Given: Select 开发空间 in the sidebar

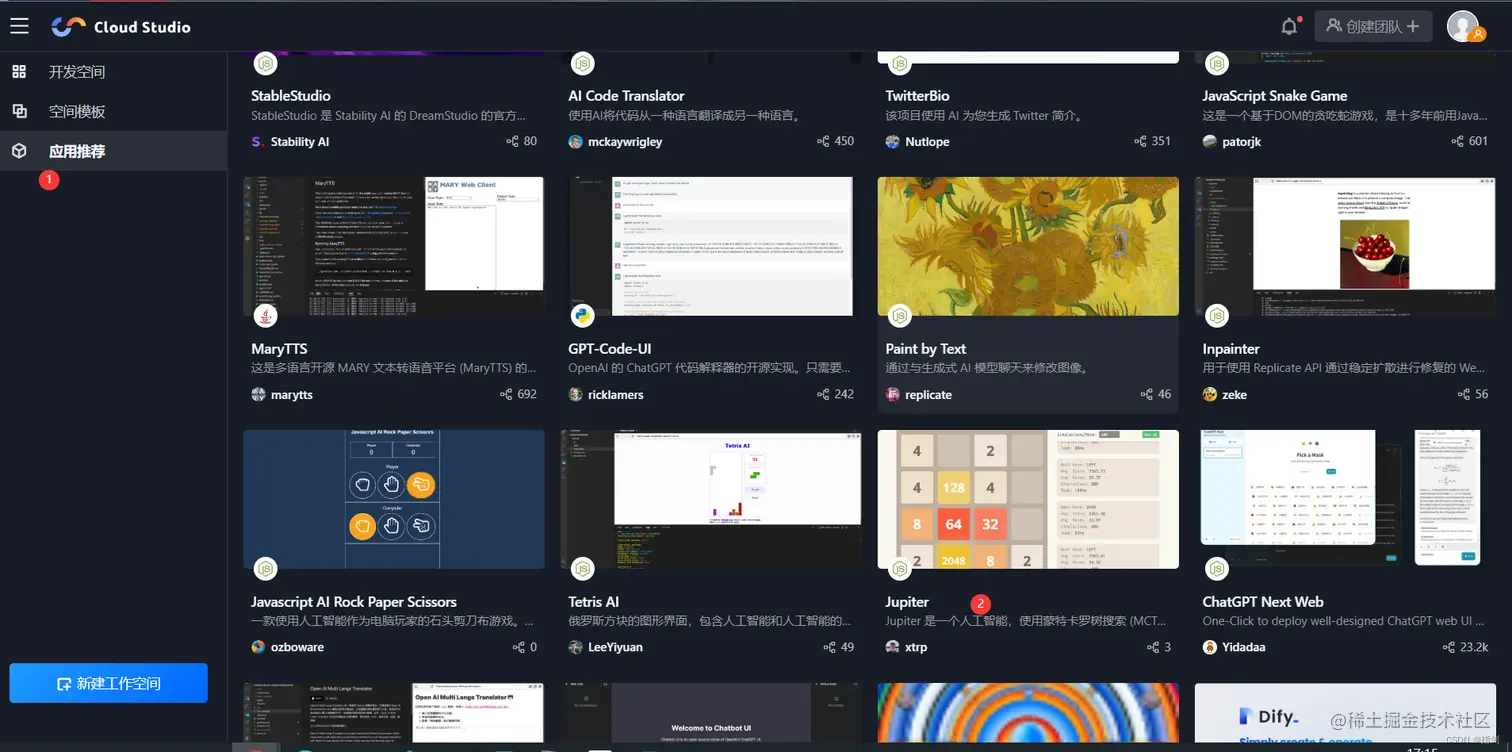Looking at the screenshot, I should pyautogui.click(x=77, y=72).
